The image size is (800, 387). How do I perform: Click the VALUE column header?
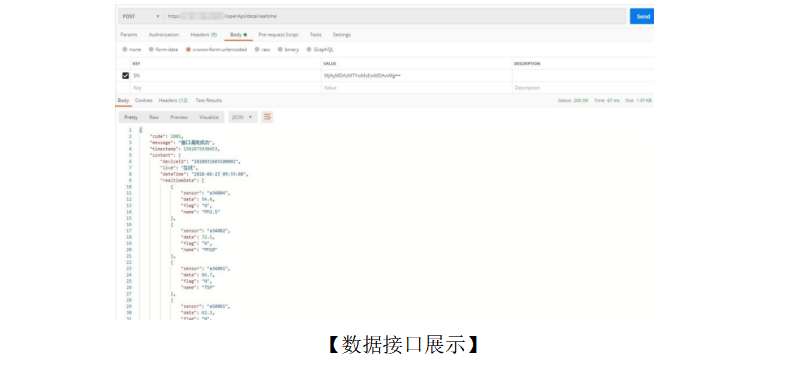click(x=329, y=64)
